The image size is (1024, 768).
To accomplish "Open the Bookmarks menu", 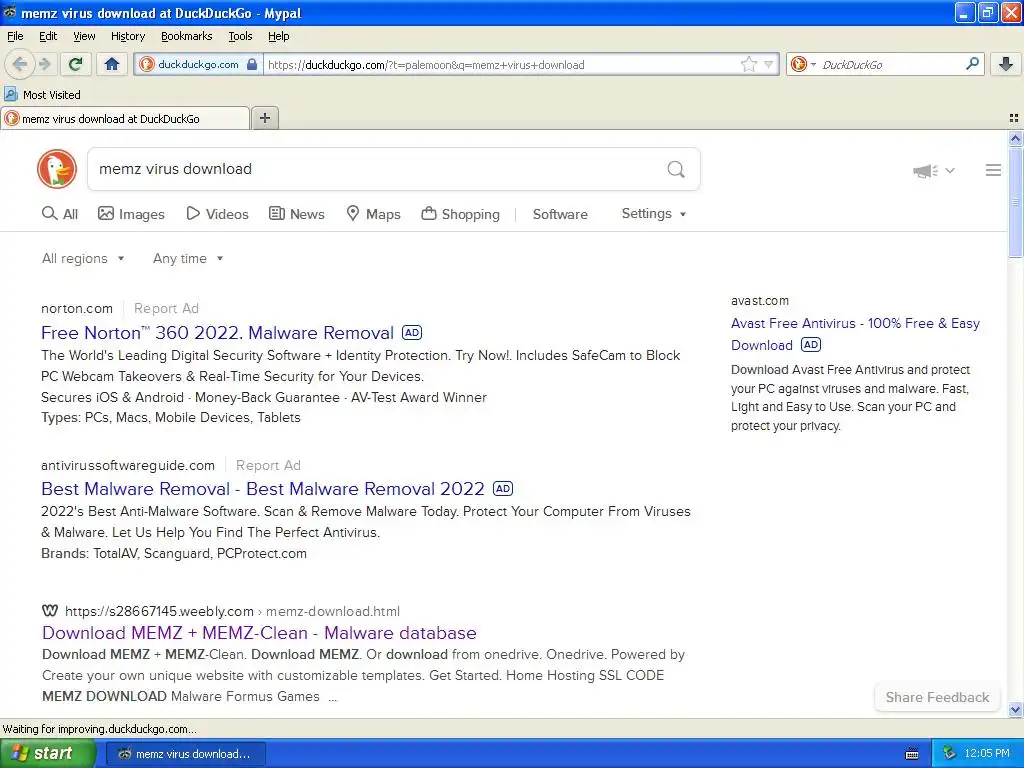I will [x=186, y=37].
